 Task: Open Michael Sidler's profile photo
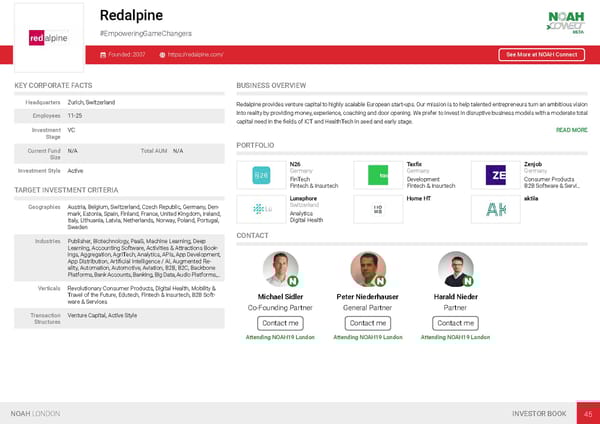point(279,269)
